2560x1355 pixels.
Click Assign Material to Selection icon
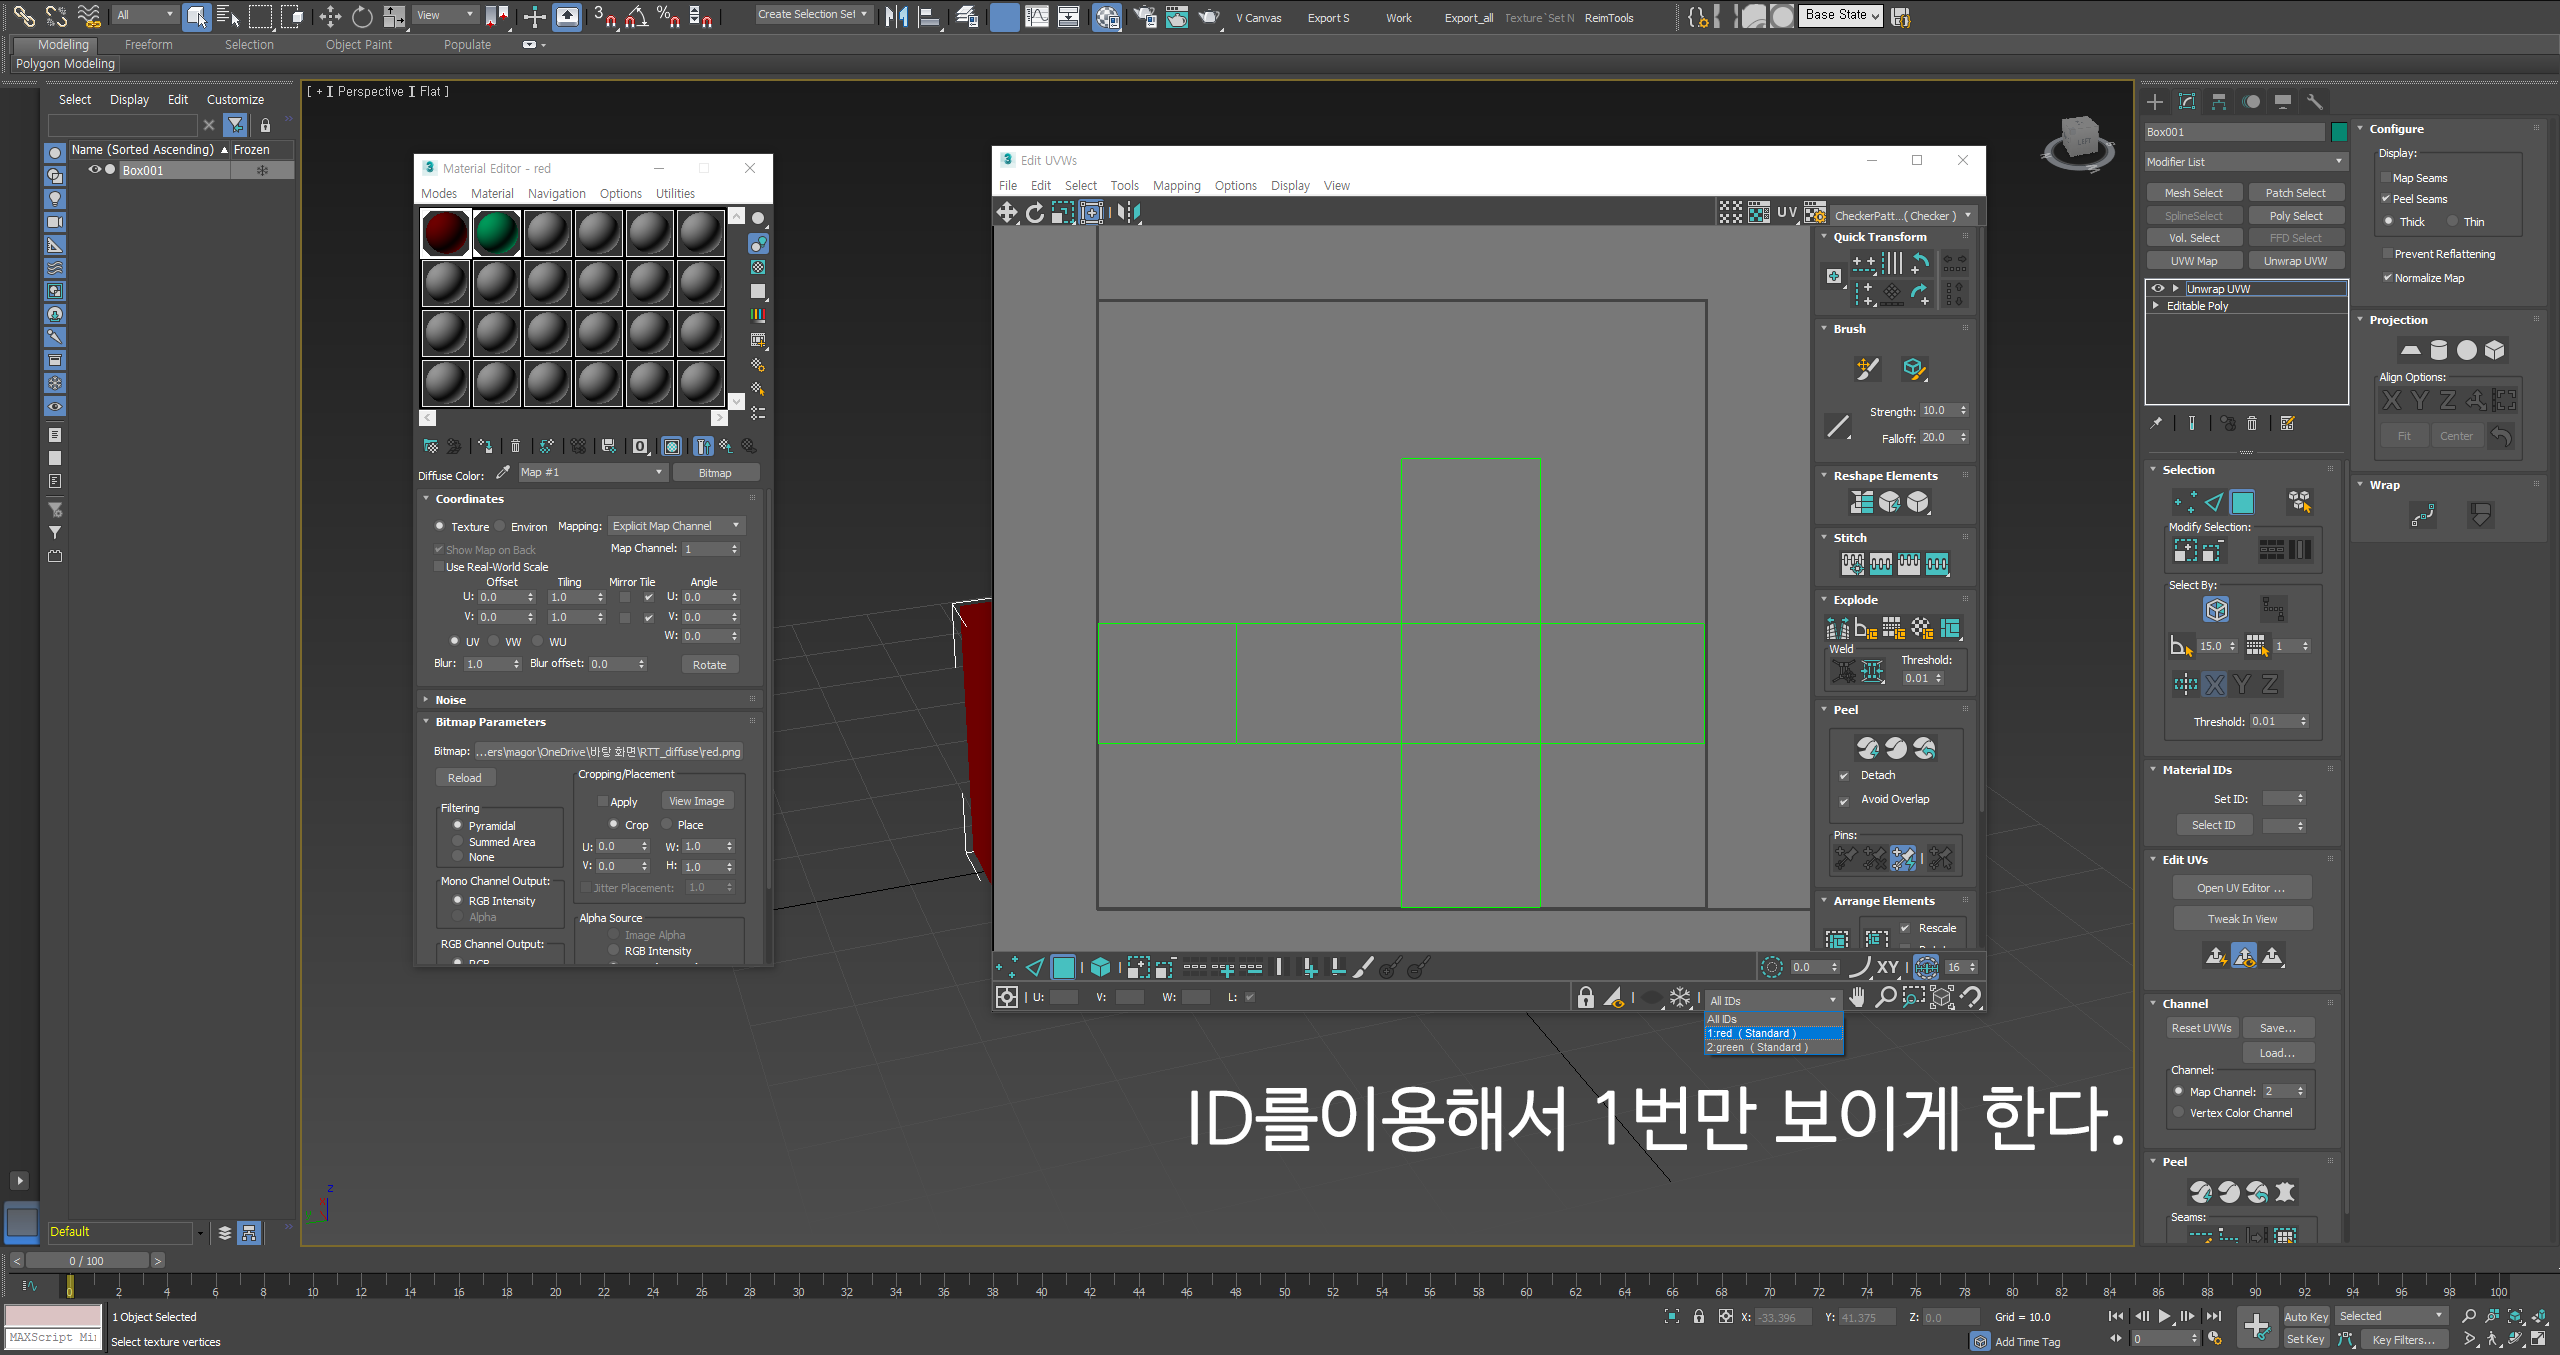tap(485, 446)
